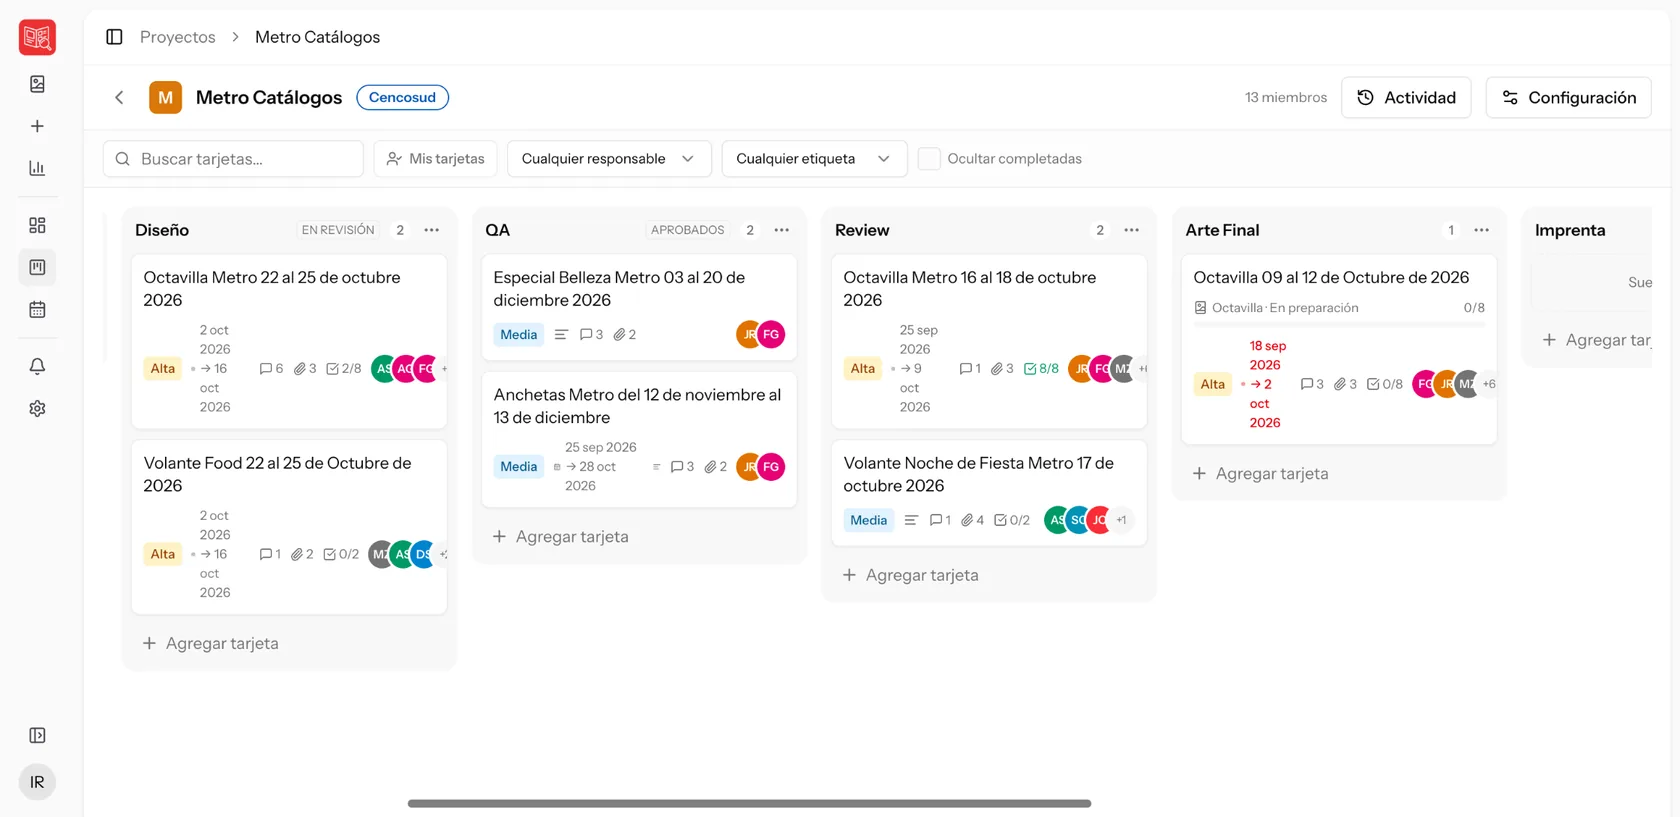Viewport: 1680px width, 817px height.
Task: Open the Cualquier etiqueta dropdown
Action: pos(814,159)
